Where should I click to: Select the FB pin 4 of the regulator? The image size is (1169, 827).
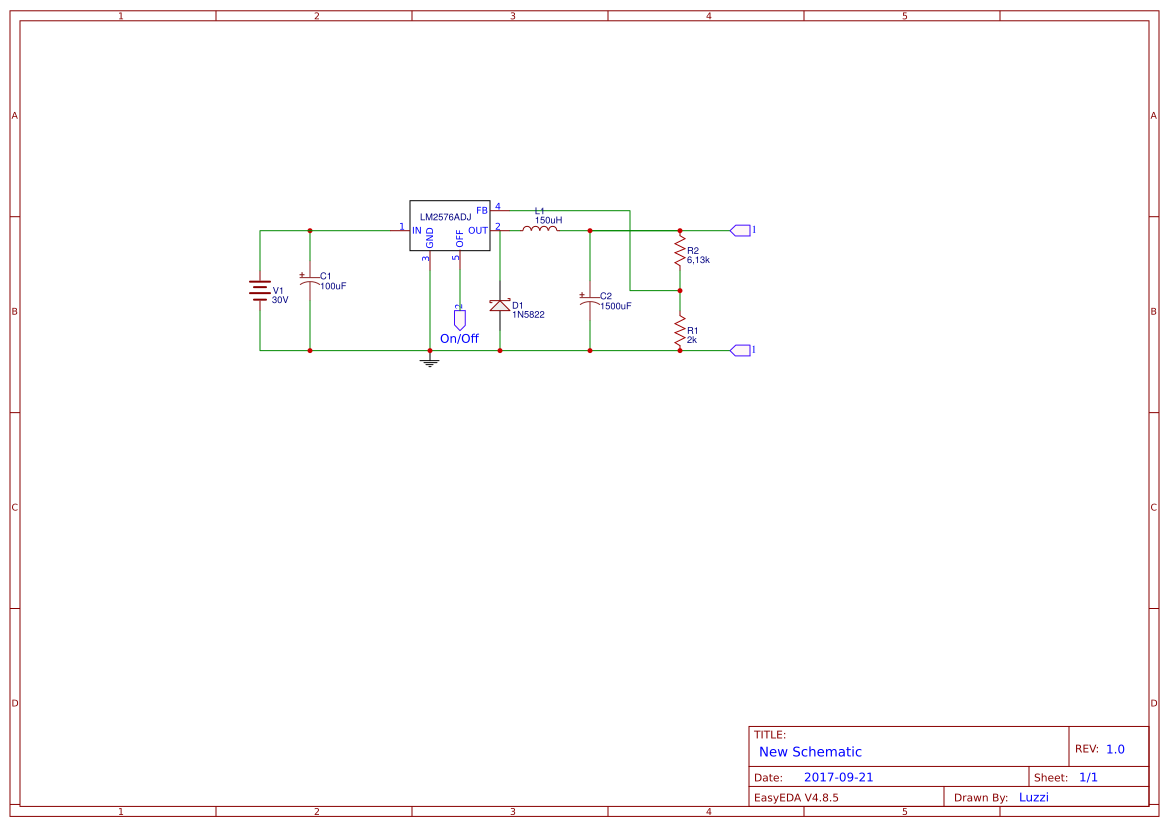[x=497, y=210]
